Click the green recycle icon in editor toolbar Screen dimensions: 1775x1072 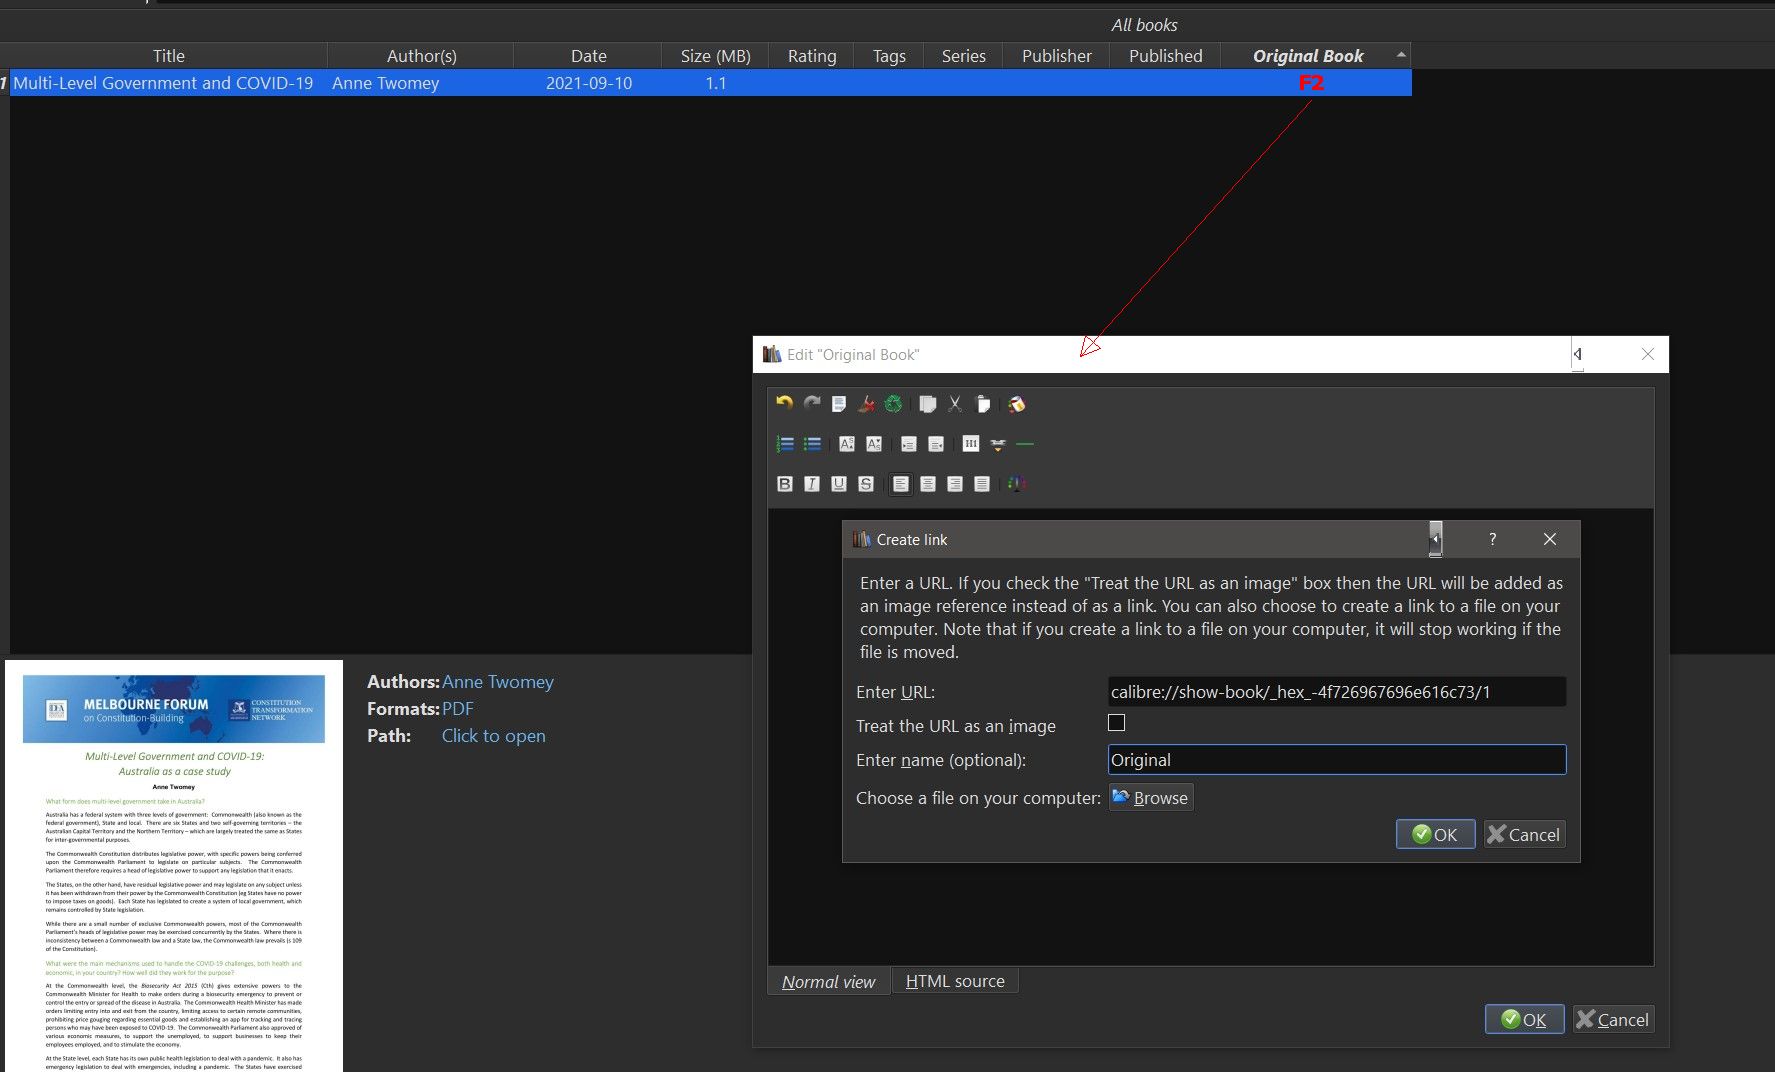893,404
